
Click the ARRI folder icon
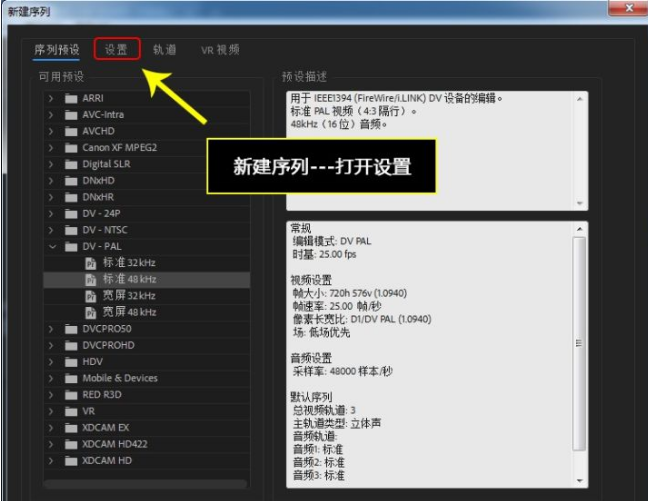pyautogui.click(x=71, y=99)
